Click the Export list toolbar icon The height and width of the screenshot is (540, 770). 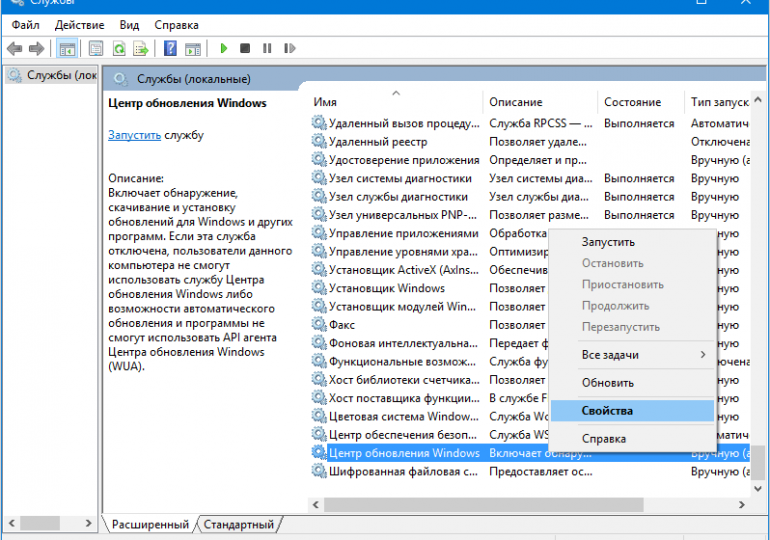click(x=142, y=48)
